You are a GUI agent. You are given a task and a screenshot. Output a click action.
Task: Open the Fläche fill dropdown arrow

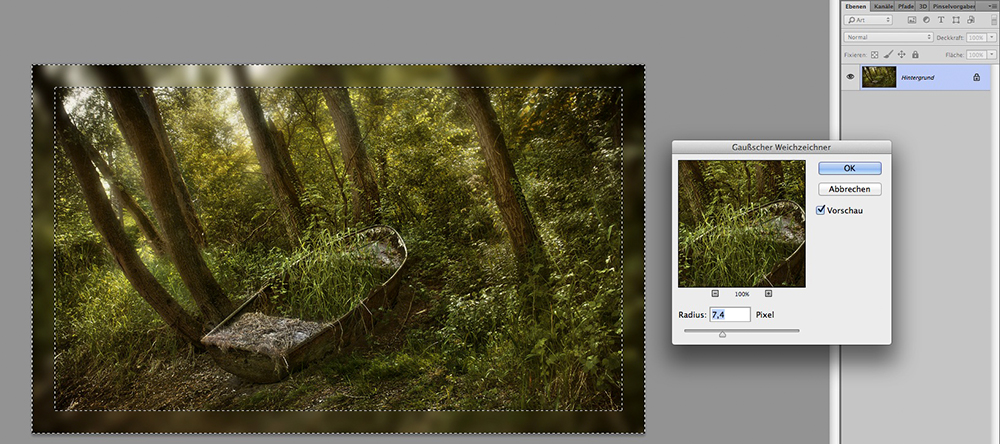pos(992,55)
